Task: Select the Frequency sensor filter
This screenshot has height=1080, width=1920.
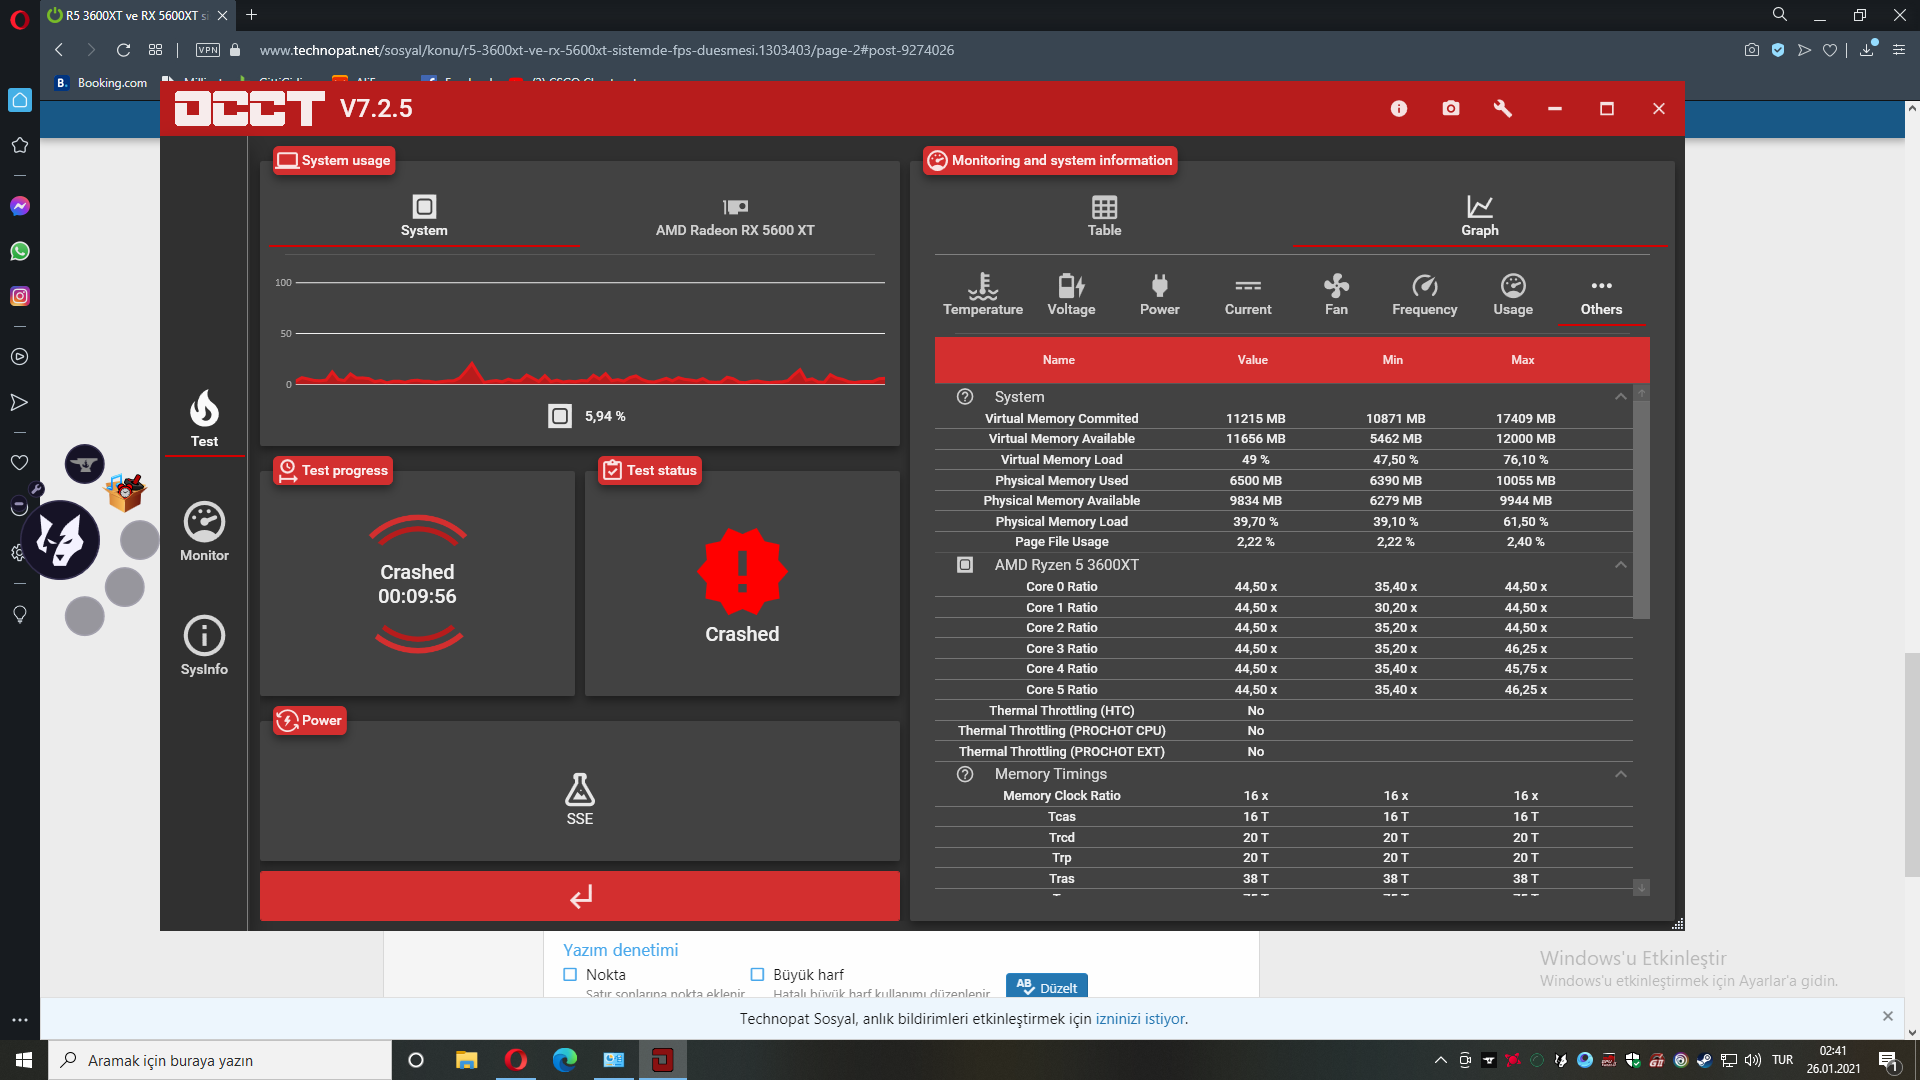Action: click(1424, 295)
